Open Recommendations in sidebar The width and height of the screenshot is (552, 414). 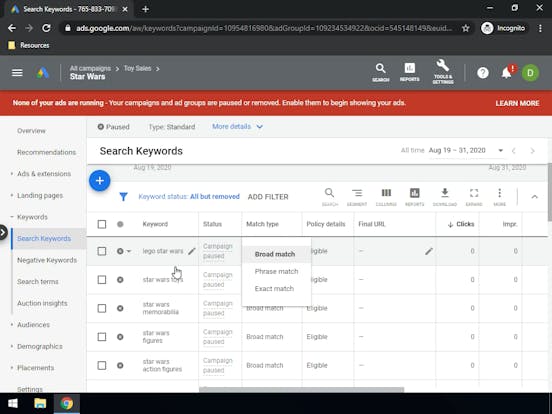coord(46,152)
